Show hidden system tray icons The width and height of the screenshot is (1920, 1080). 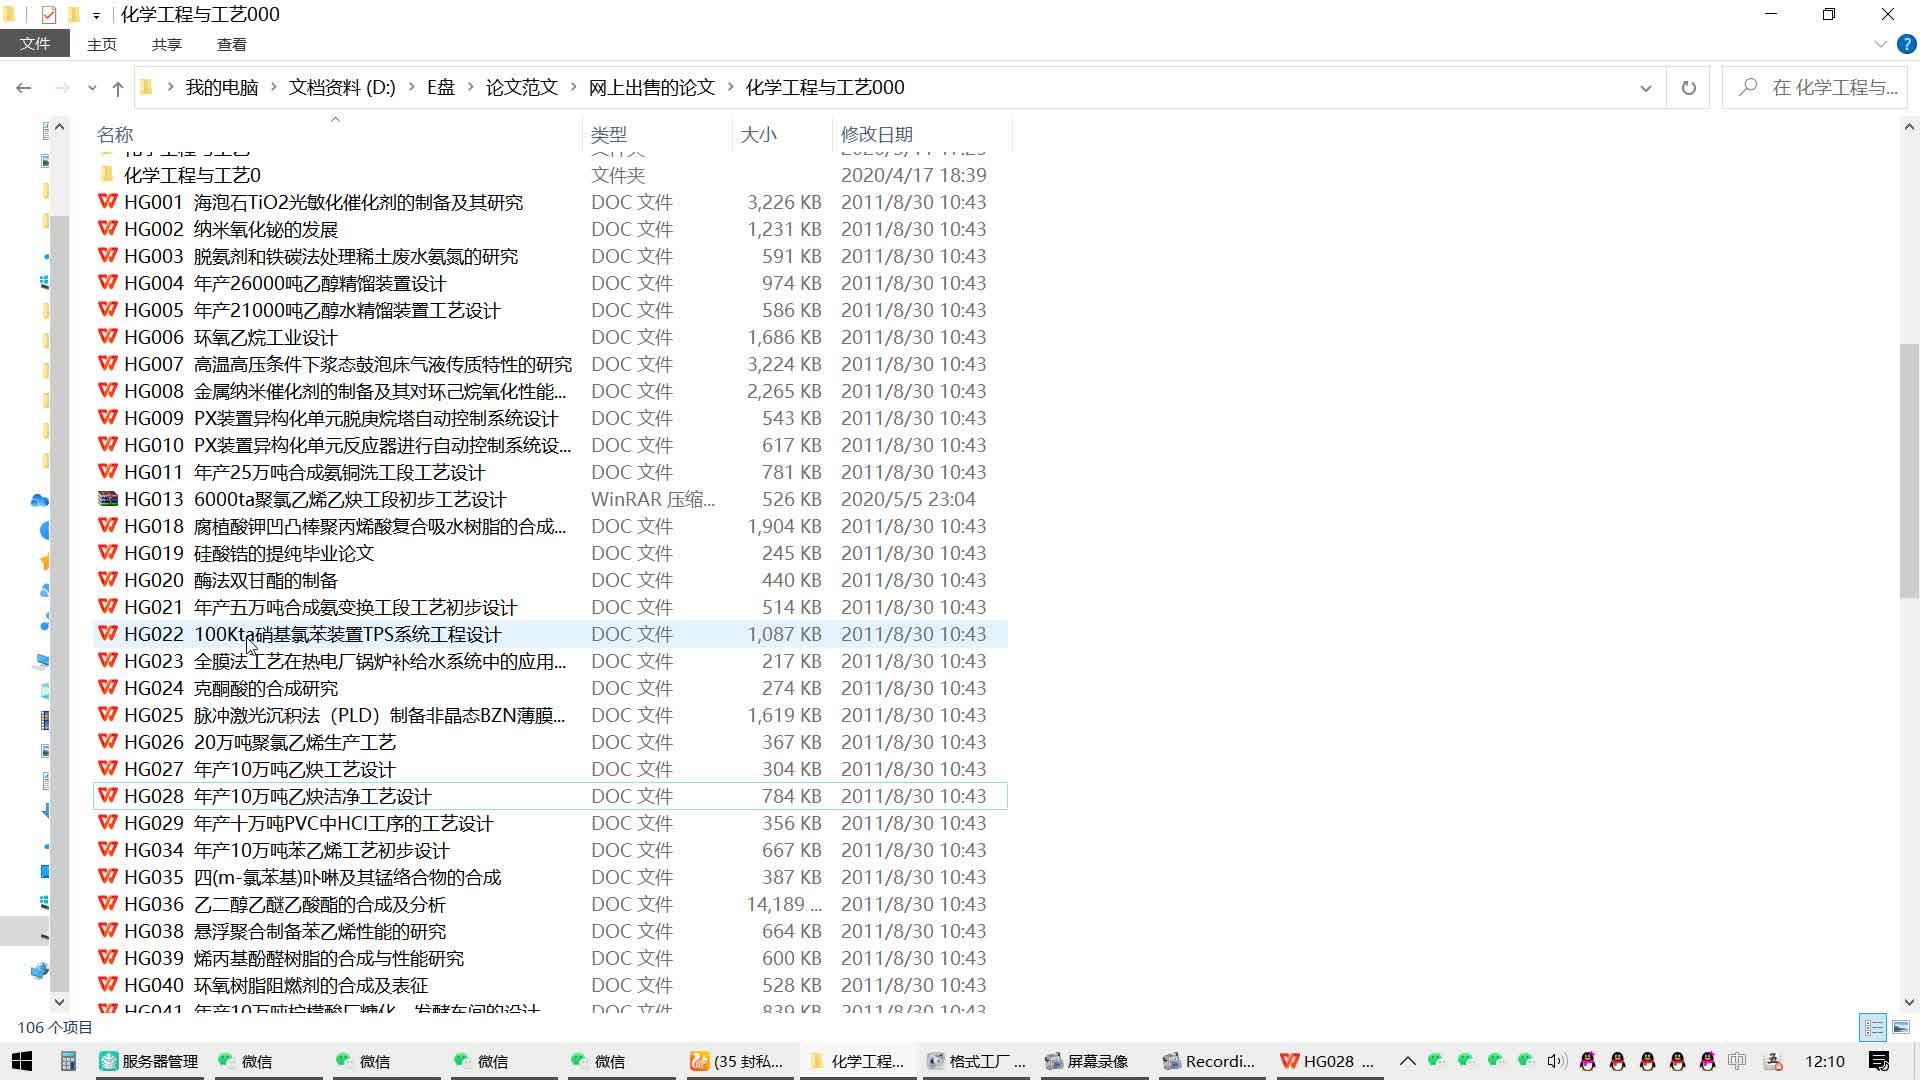(1407, 1061)
